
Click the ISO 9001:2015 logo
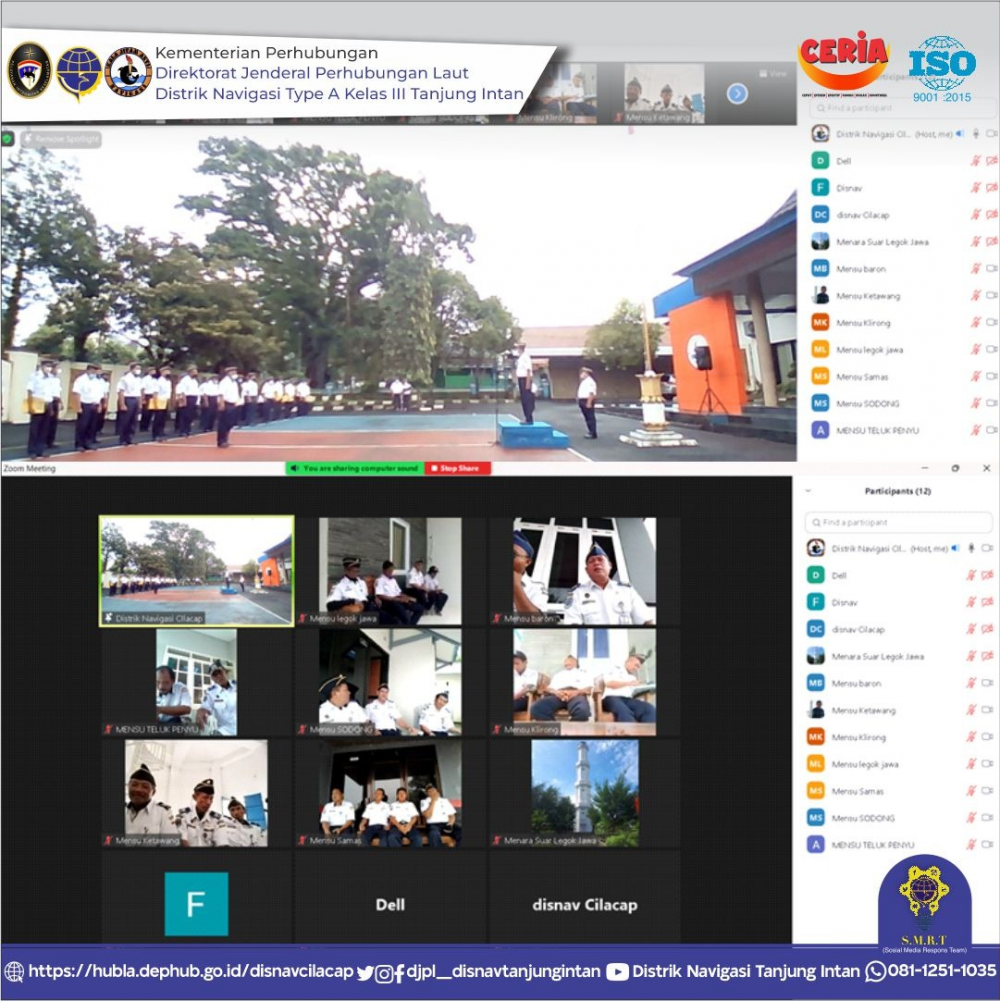(x=942, y=69)
